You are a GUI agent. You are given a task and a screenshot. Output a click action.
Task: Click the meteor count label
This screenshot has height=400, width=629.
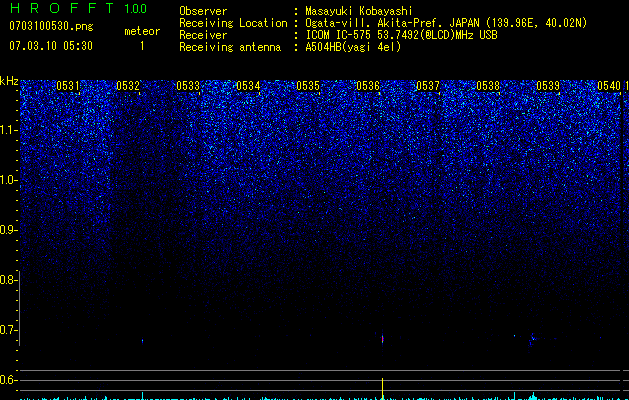click(x=142, y=31)
